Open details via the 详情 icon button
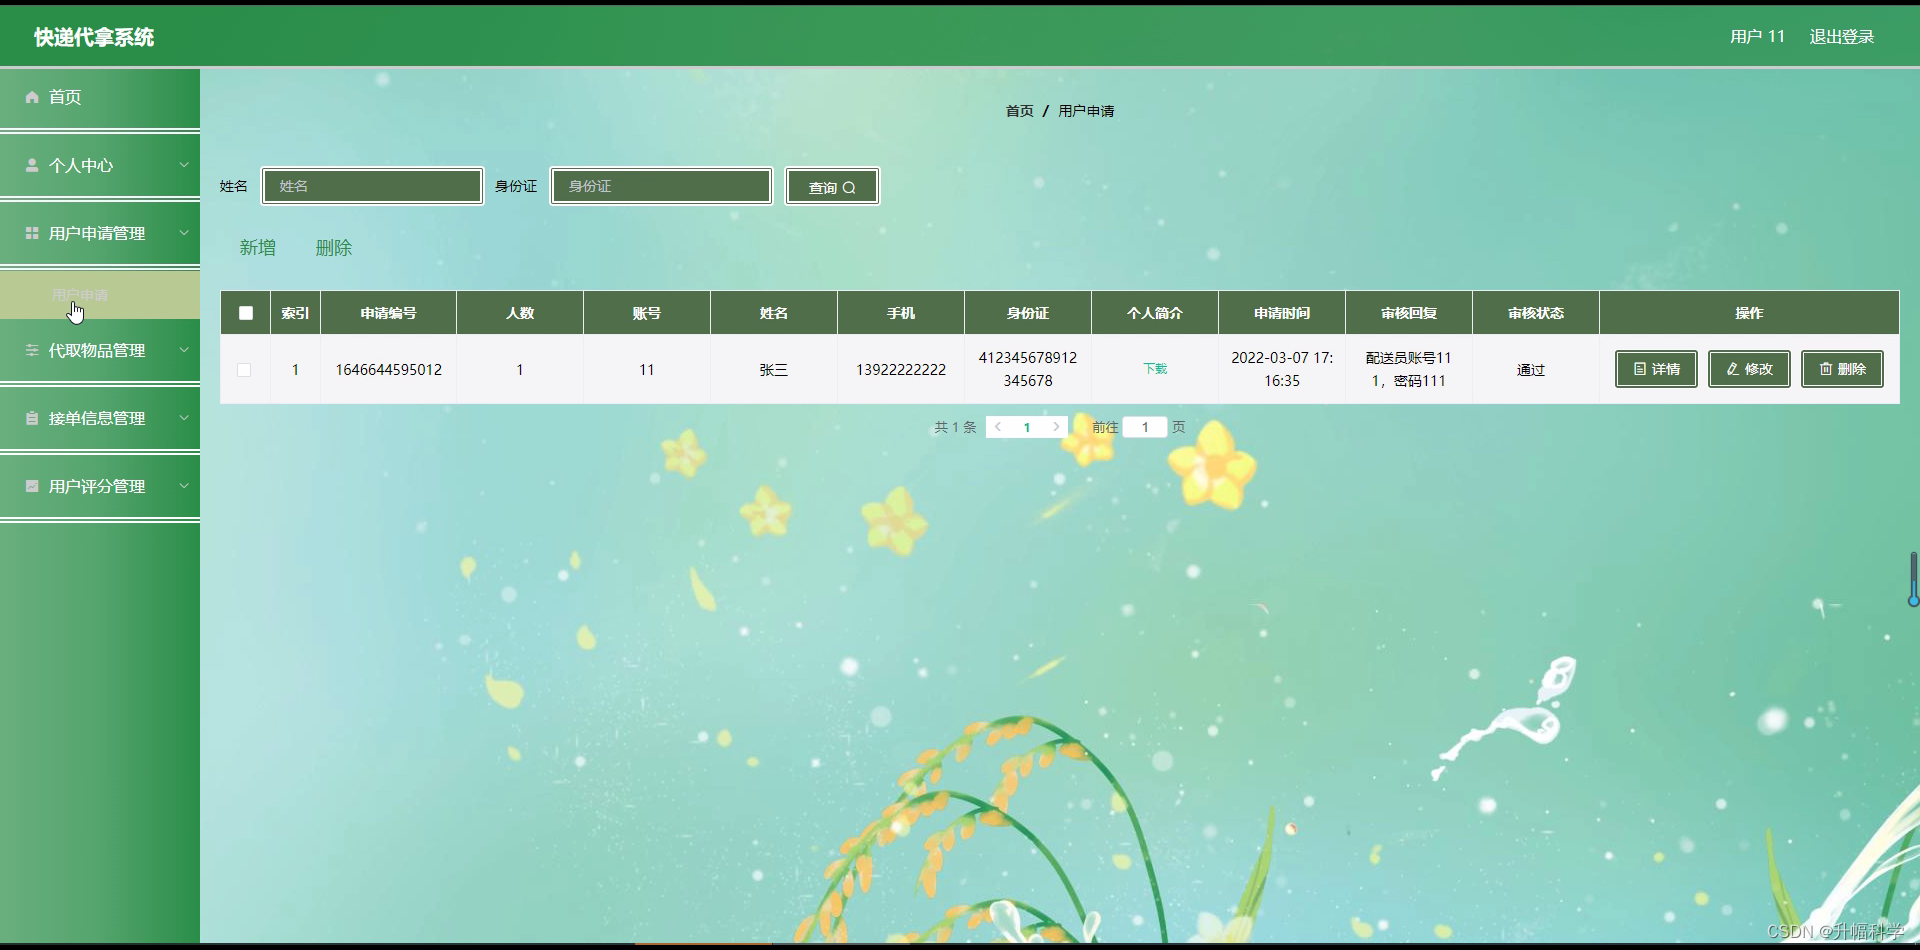The width and height of the screenshot is (1920, 950). coord(1638,369)
